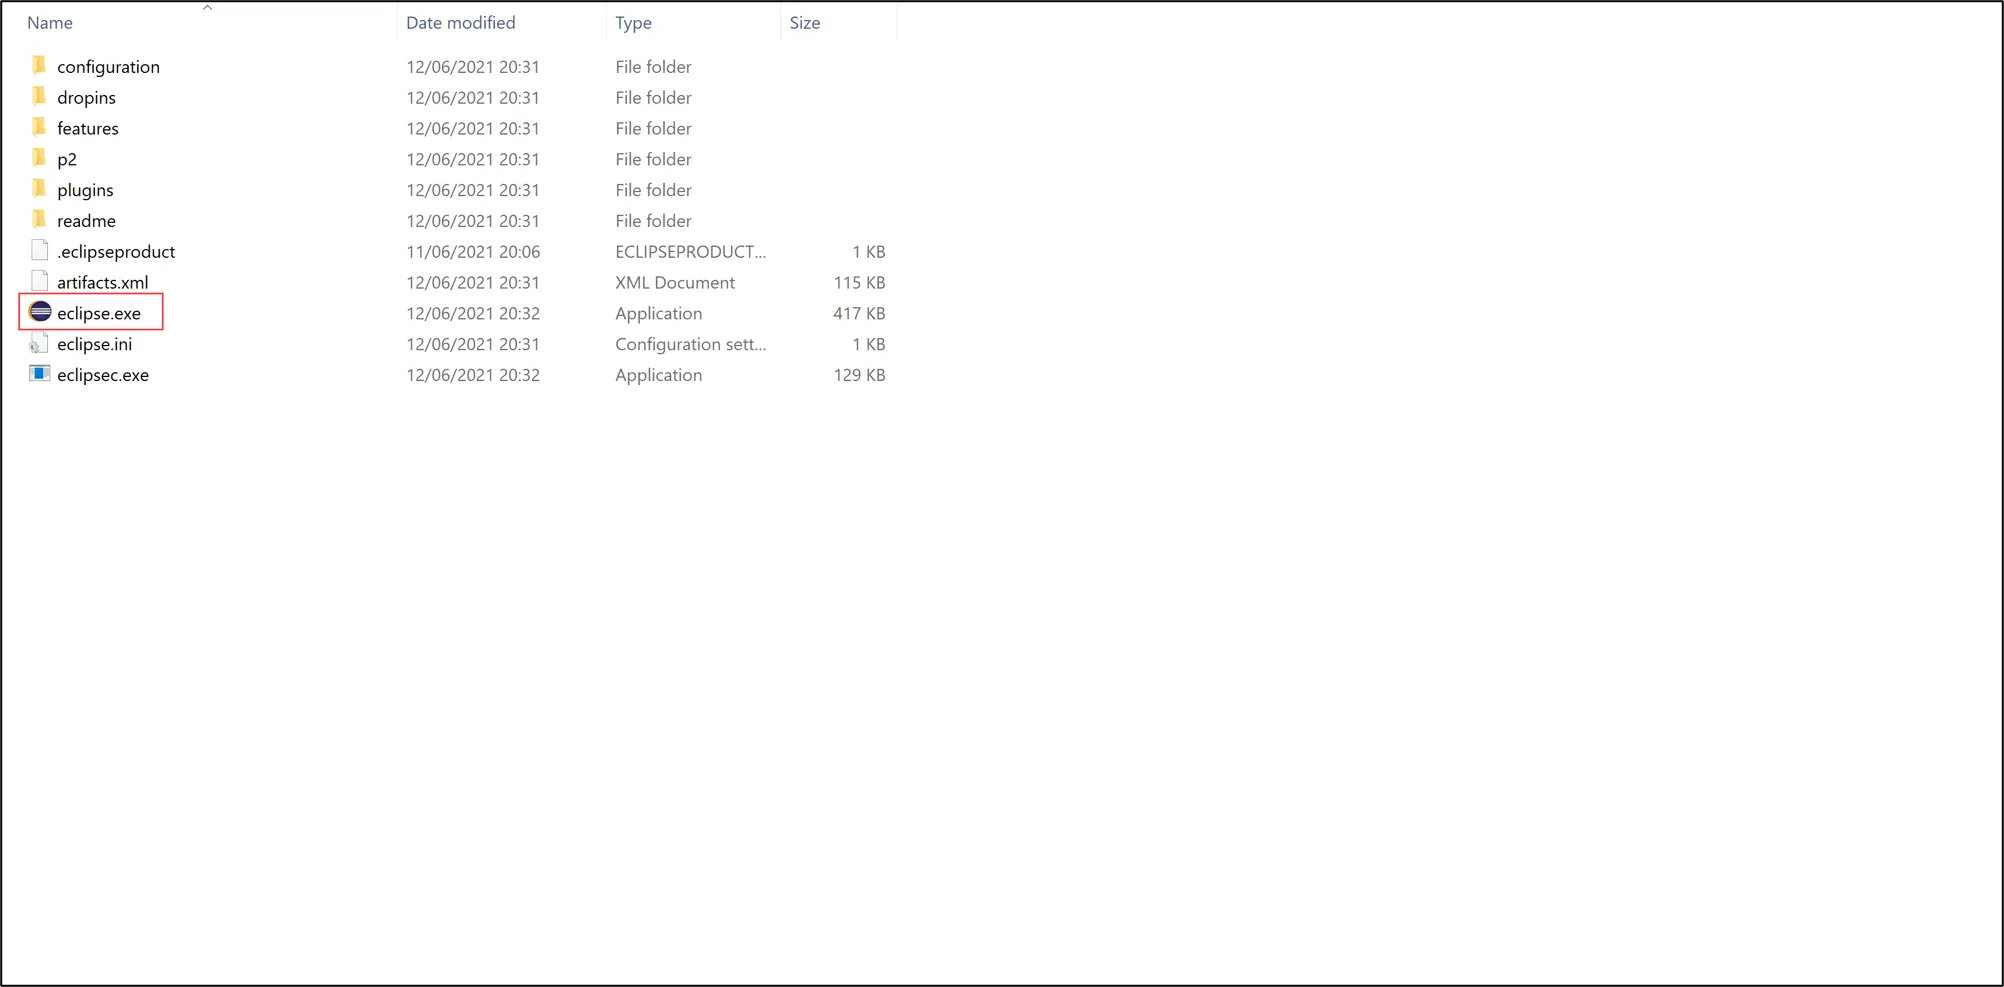2004x987 pixels.
Task: Sort files by the Type column header
Action: [634, 22]
